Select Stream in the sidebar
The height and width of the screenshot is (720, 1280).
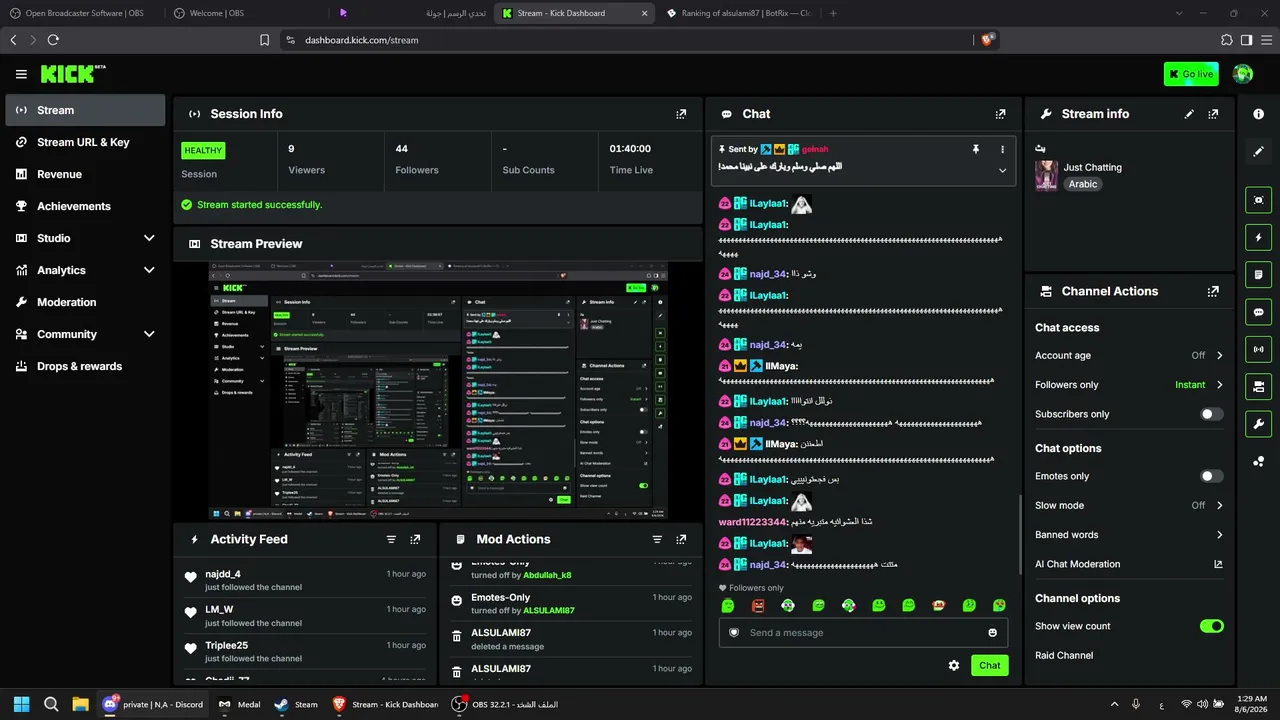[85, 110]
